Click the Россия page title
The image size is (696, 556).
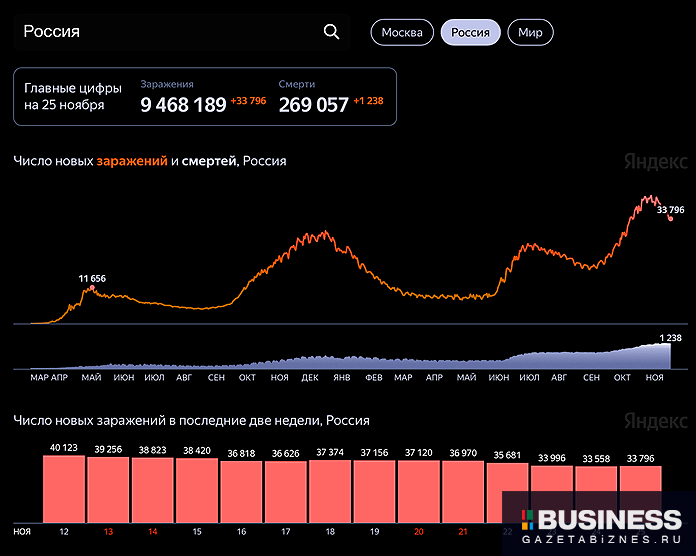pos(51,32)
